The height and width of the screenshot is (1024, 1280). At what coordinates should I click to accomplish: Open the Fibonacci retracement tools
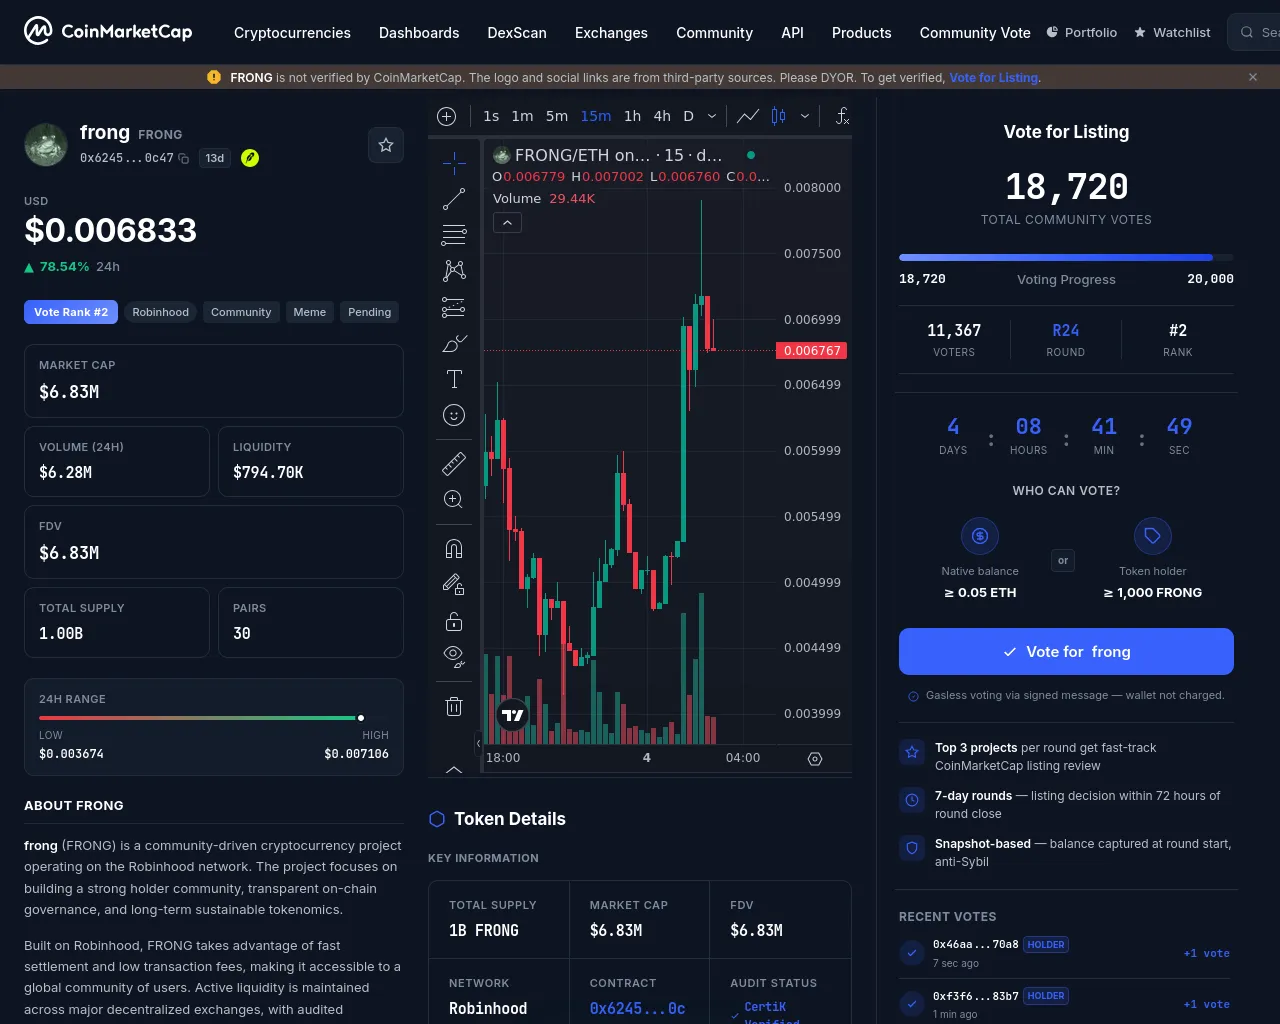tap(454, 235)
